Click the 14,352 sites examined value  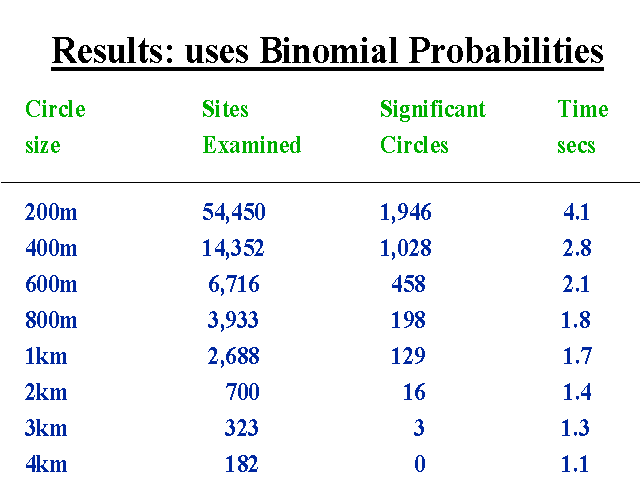233,248
